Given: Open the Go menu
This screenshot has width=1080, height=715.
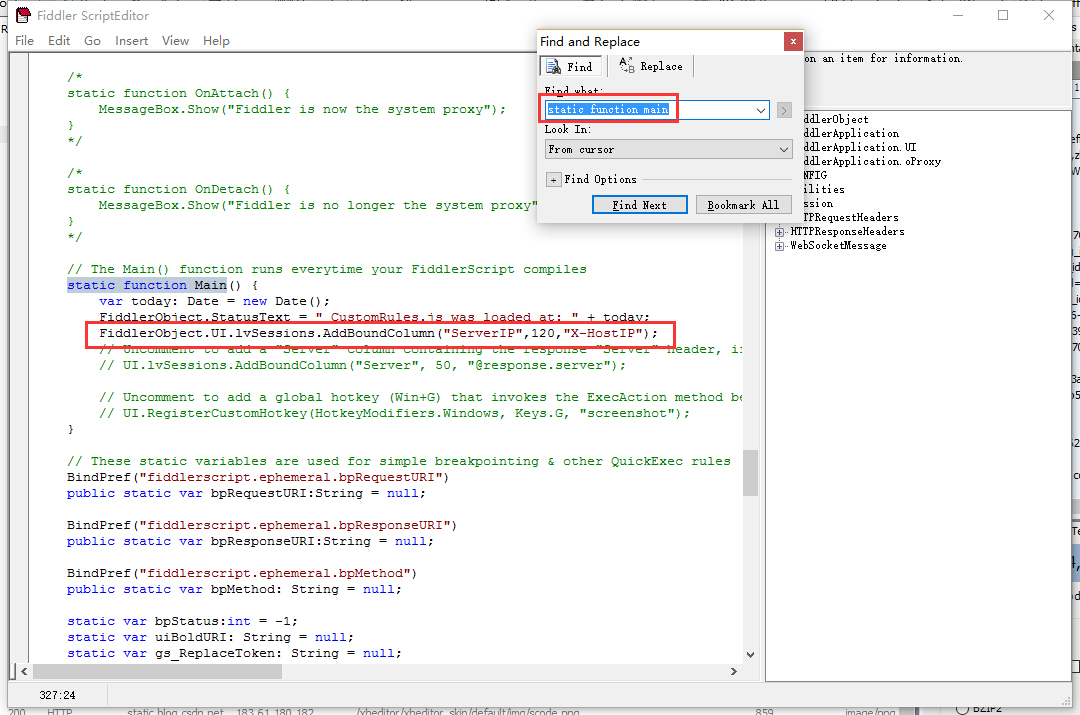Looking at the screenshot, I should click(92, 41).
